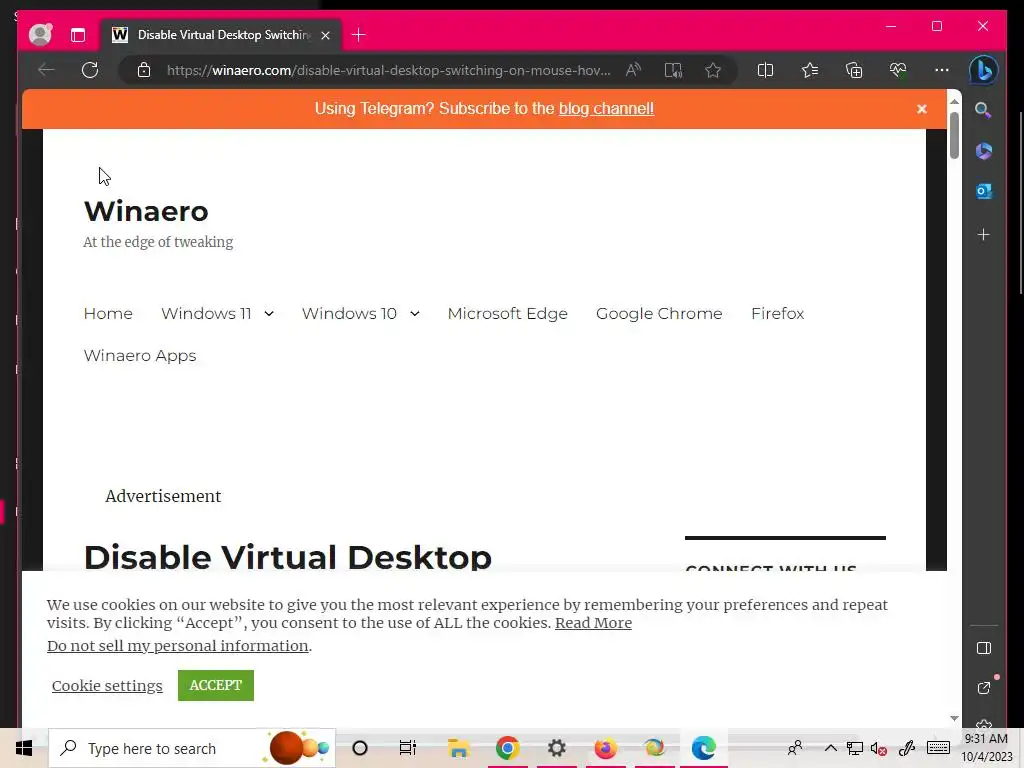
Task: Open the Windows 10 menu item
Action: (x=349, y=313)
